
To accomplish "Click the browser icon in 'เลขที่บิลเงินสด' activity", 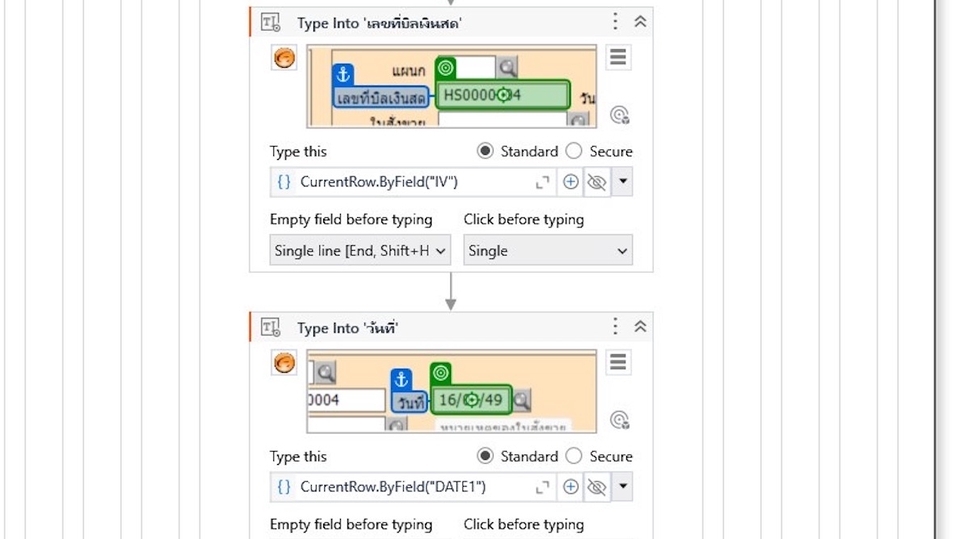I will [284, 59].
